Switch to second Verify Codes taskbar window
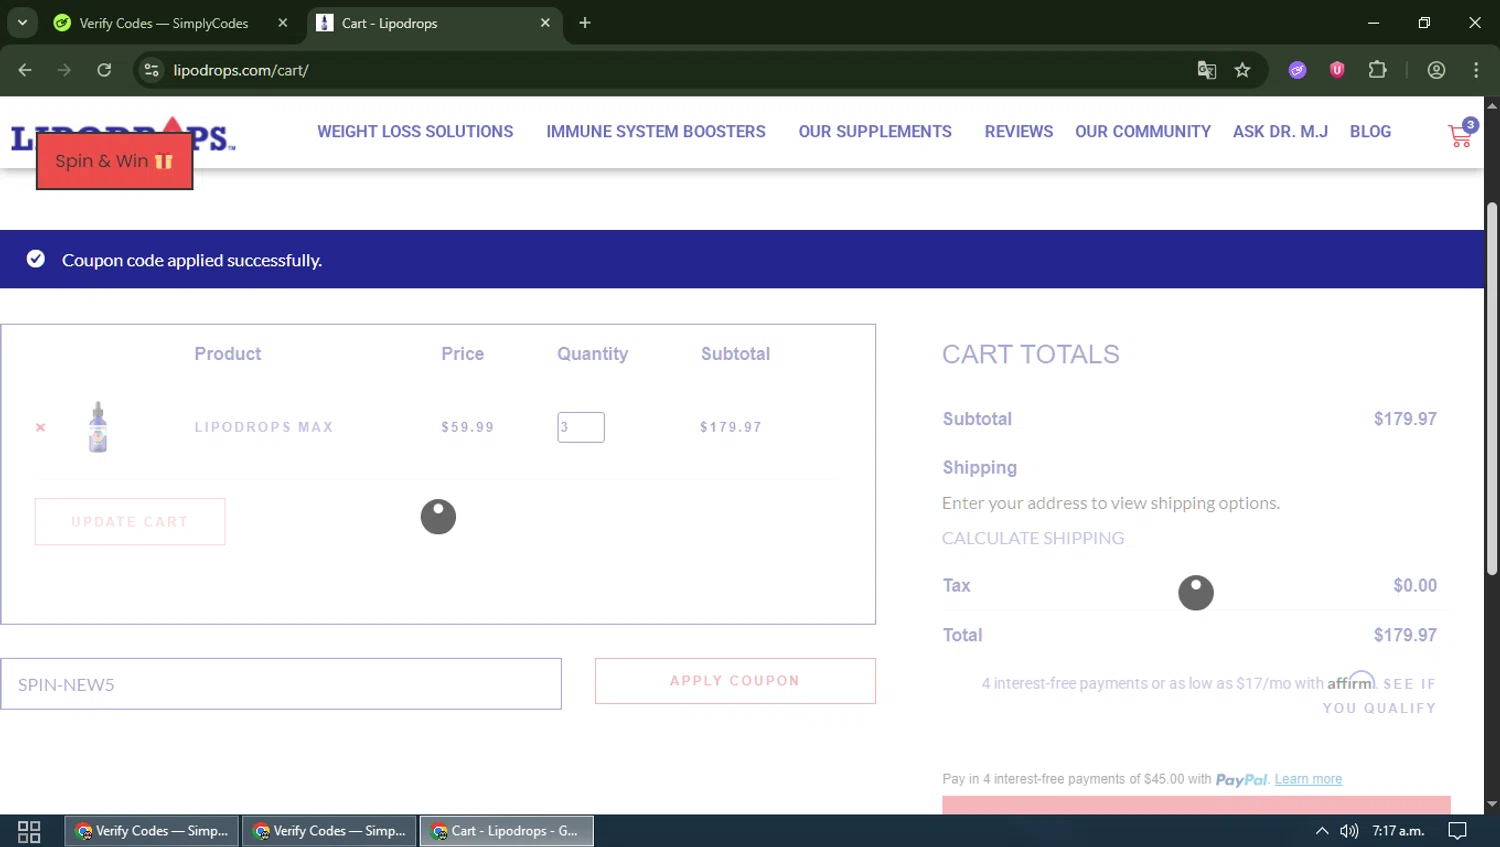The width and height of the screenshot is (1500, 847). point(329,831)
